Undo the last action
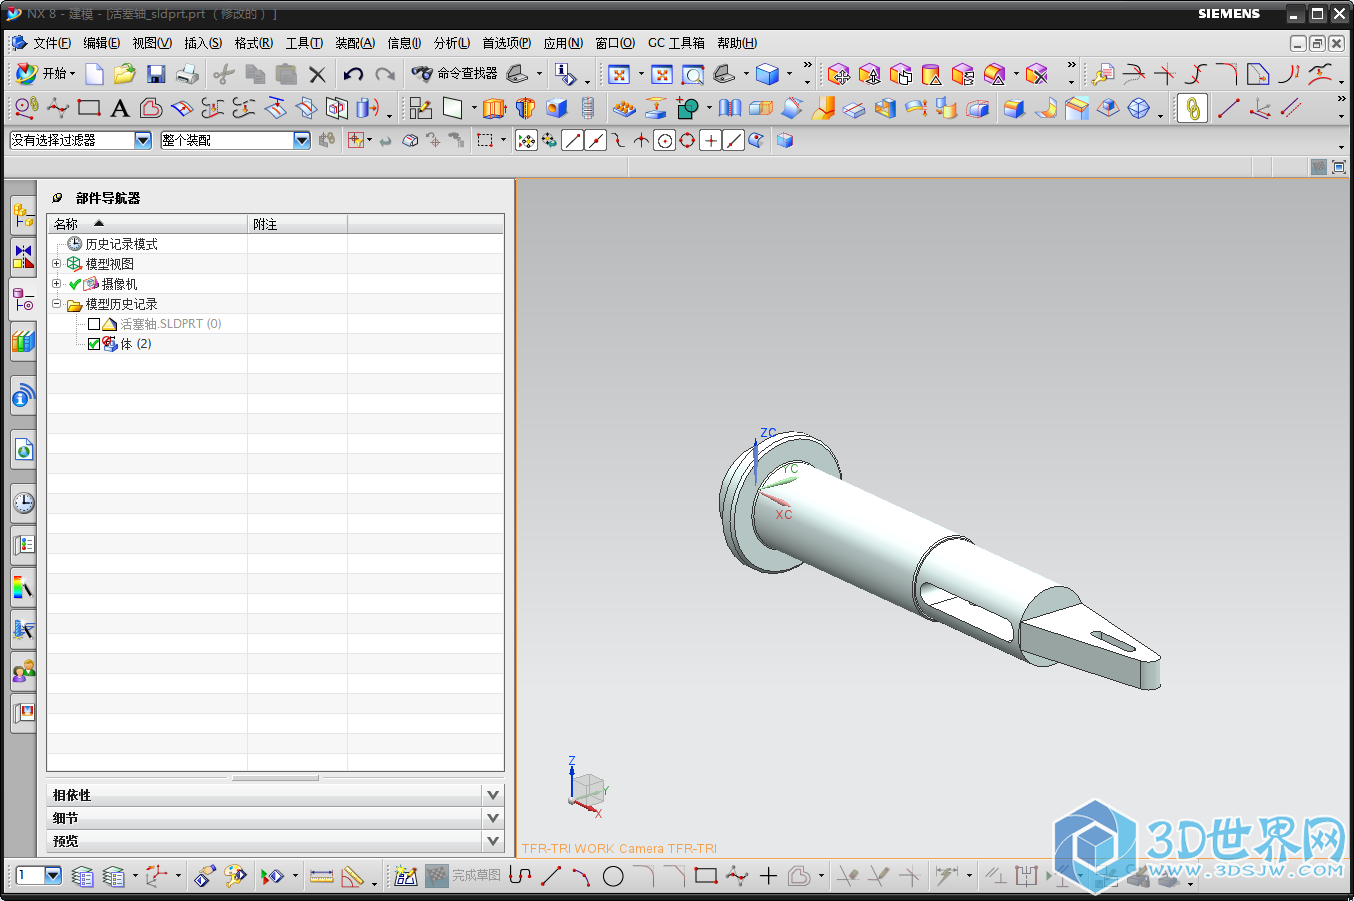1354x901 pixels. (353, 74)
